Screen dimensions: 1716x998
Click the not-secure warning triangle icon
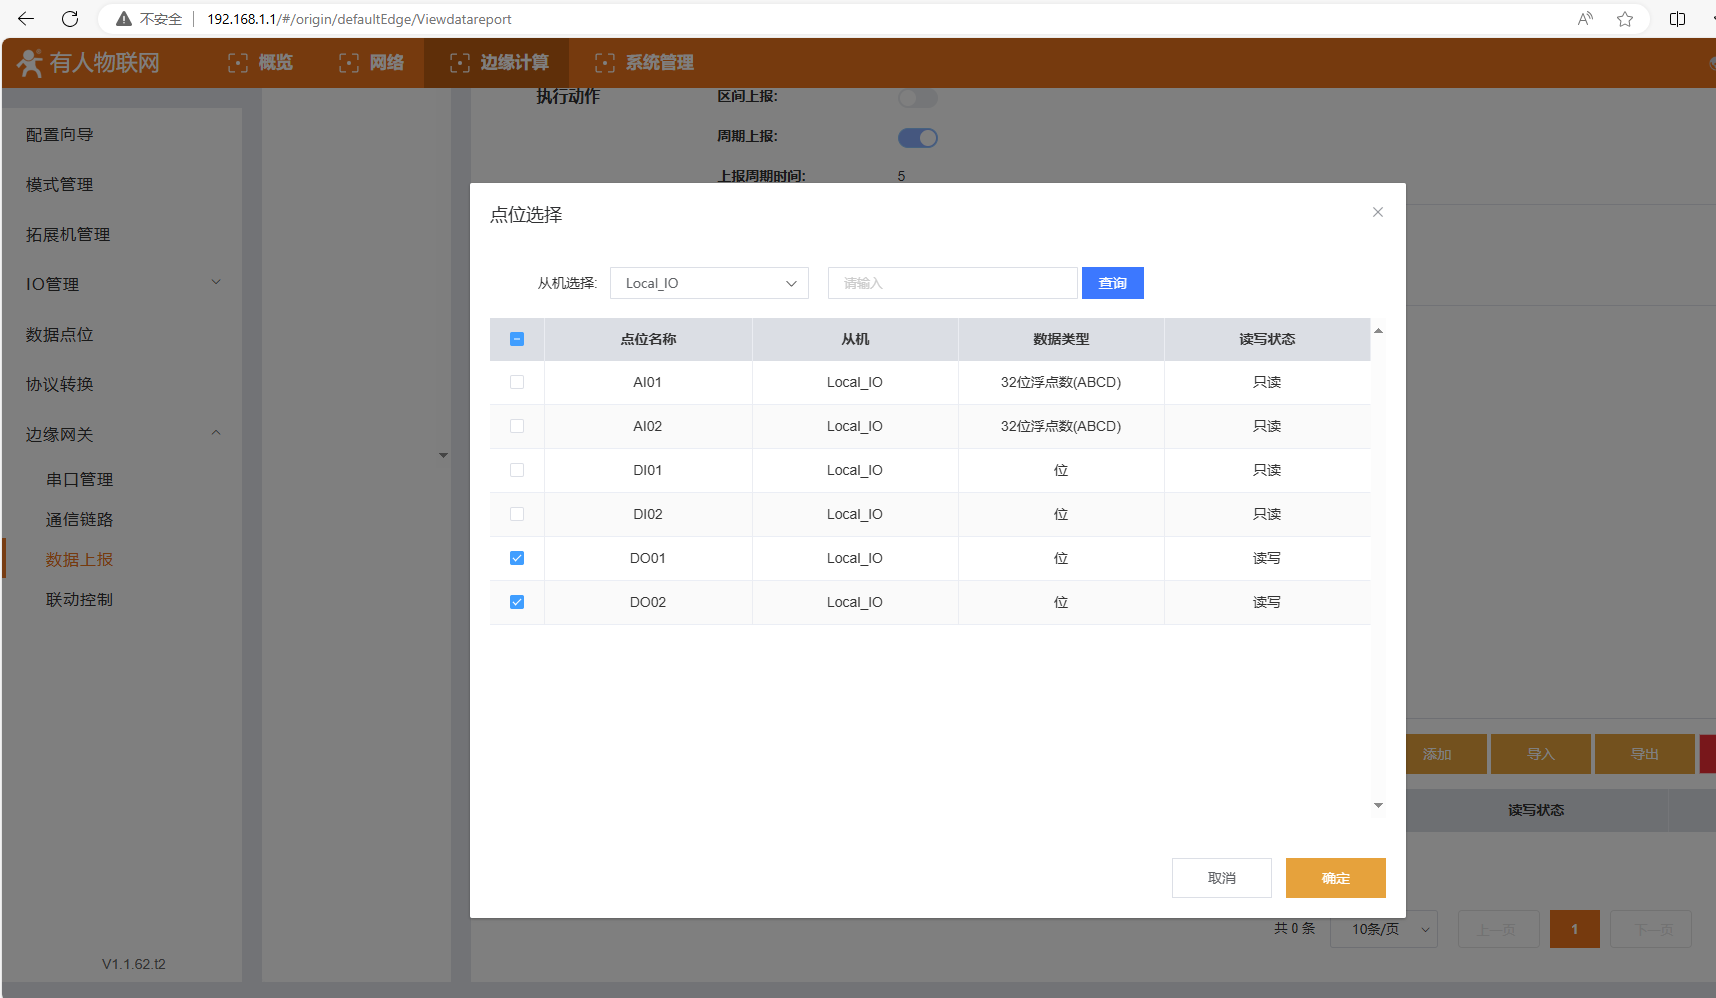(x=124, y=19)
